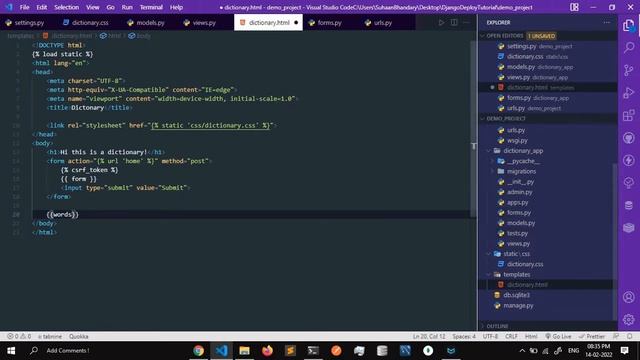640x360 pixels.
Task: Collapse the static\css folder
Action: click(x=489, y=254)
